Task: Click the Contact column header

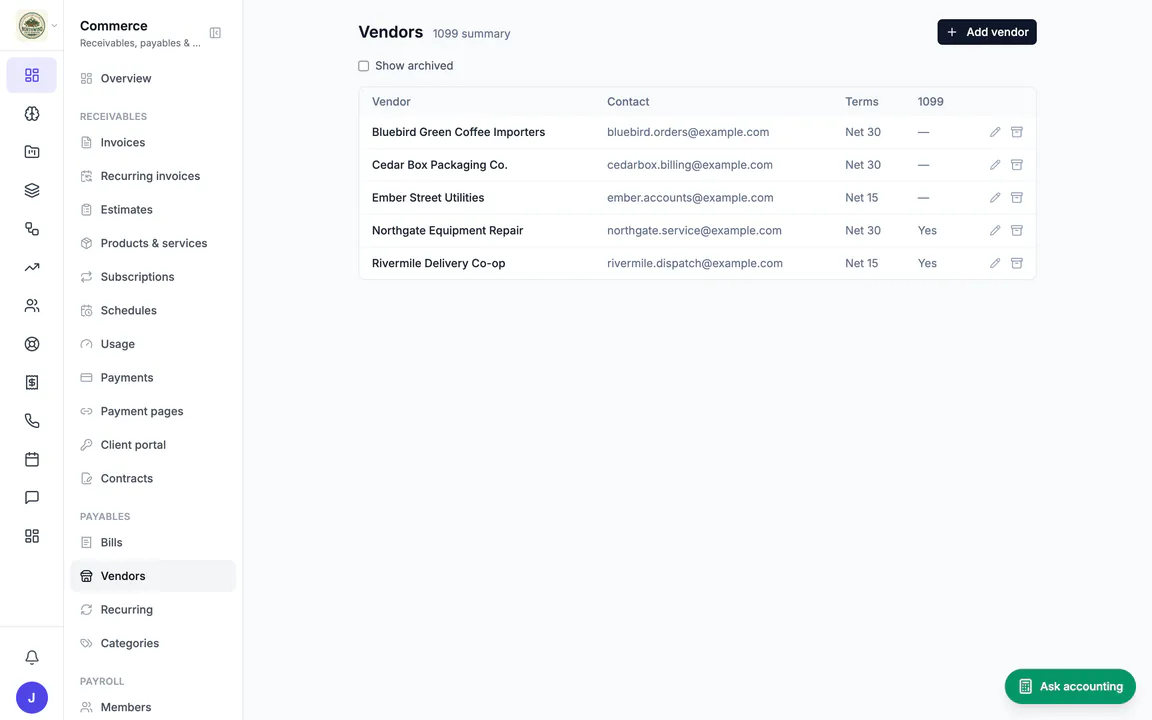Action: [x=628, y=101]
